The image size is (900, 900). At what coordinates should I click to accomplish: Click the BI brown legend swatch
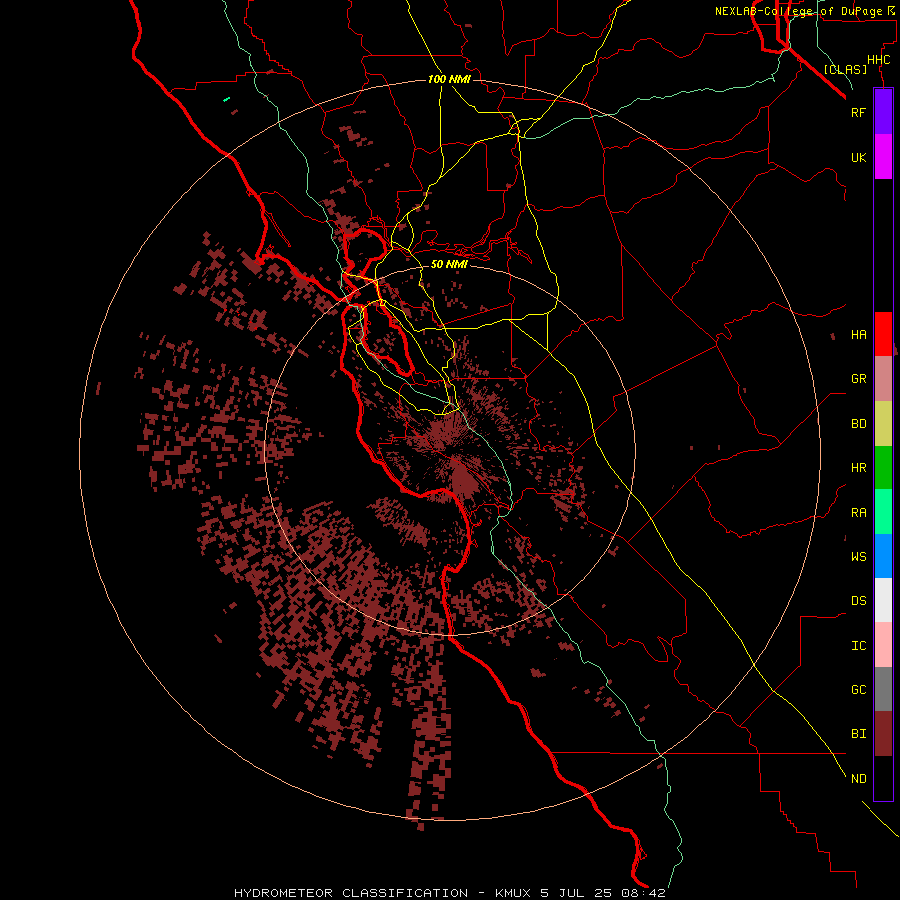pyautogui.click(x=883, y=734)
